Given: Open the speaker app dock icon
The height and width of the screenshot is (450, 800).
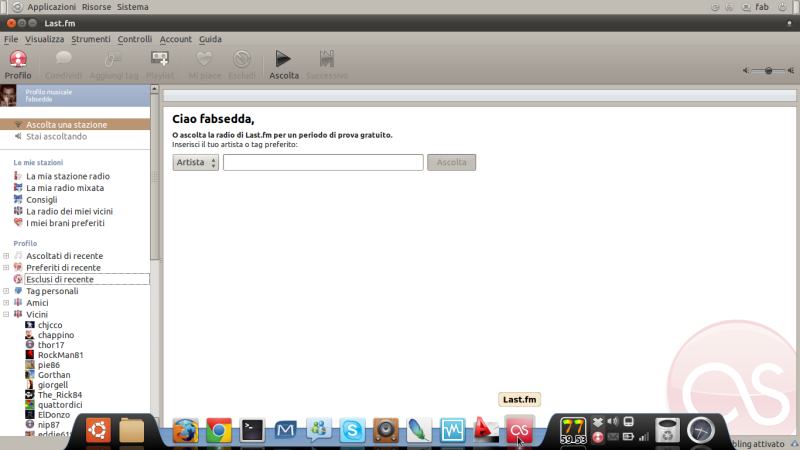Looking at the screenshot, I should (x=386, y=431).
